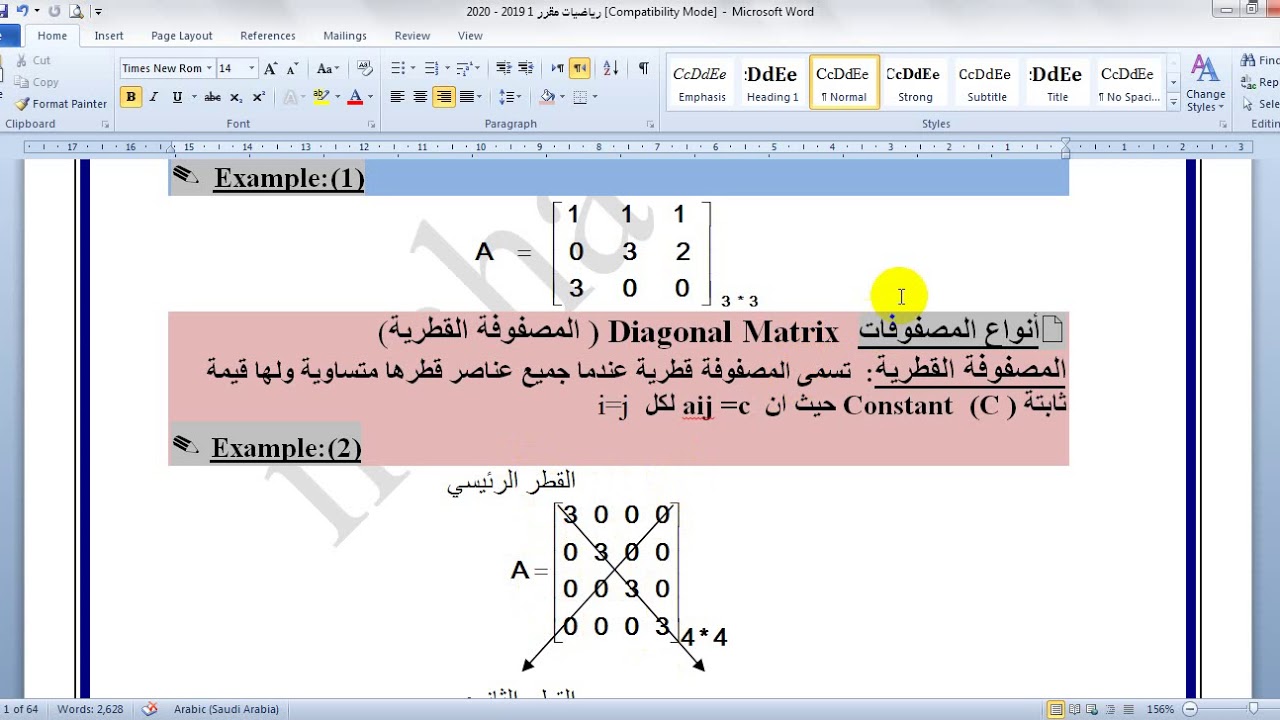Click Shading paint bucket icon
1280x720 pixels.
(546, 97)
